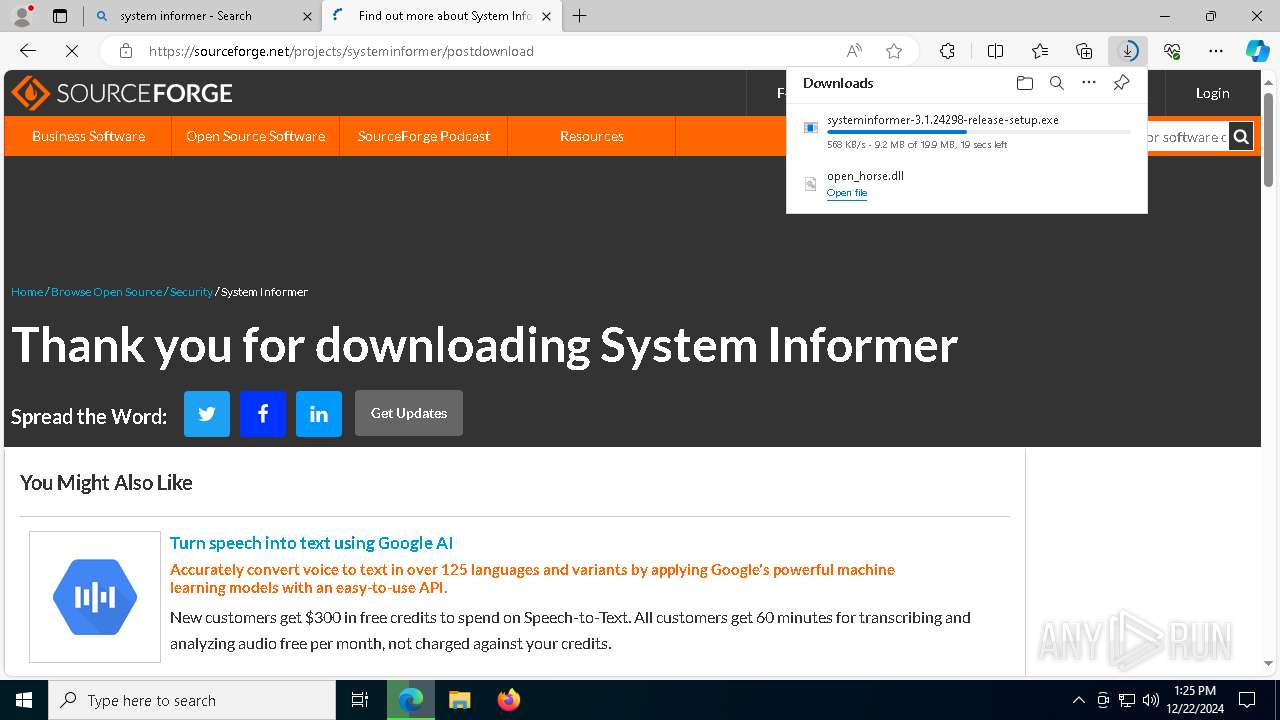Show hidden system tray icons
1280x720 pixels.
click(x=1078, y=700)
